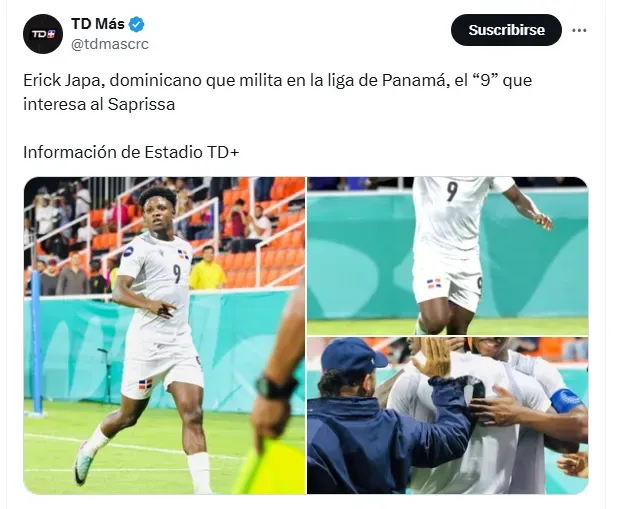Viewport: 625px width, 509px height.
Task: Click the blue captain armband in bottom-right photo
Action: pos(566,400)
